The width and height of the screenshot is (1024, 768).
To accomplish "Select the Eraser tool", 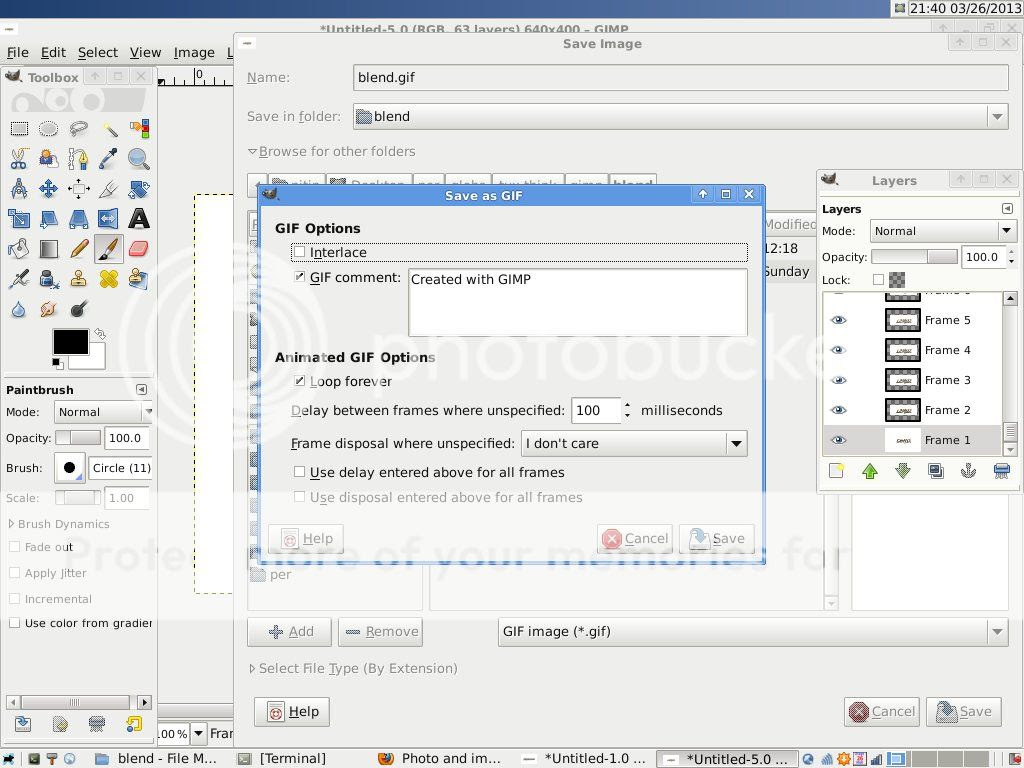I will pos(138,249).
